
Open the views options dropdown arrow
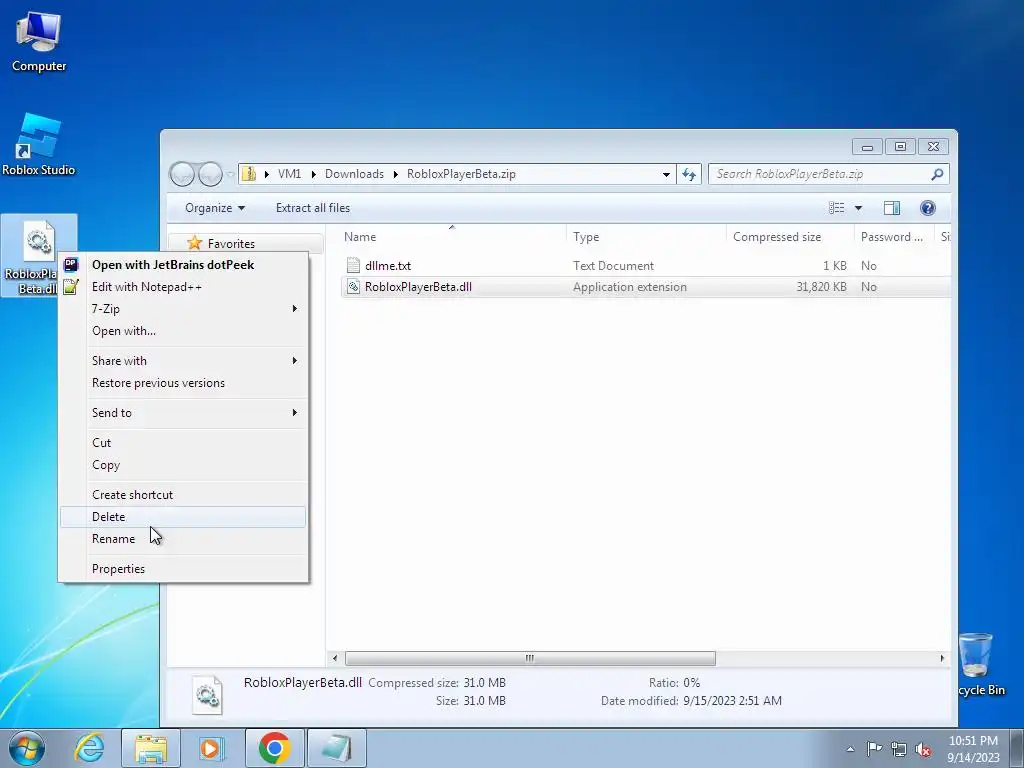tap(858, 208)
